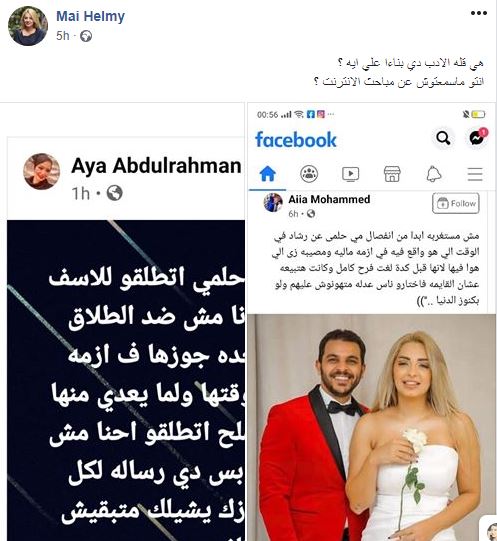
Task: Open the three-dot post options menu
Action: pos(479,13)
